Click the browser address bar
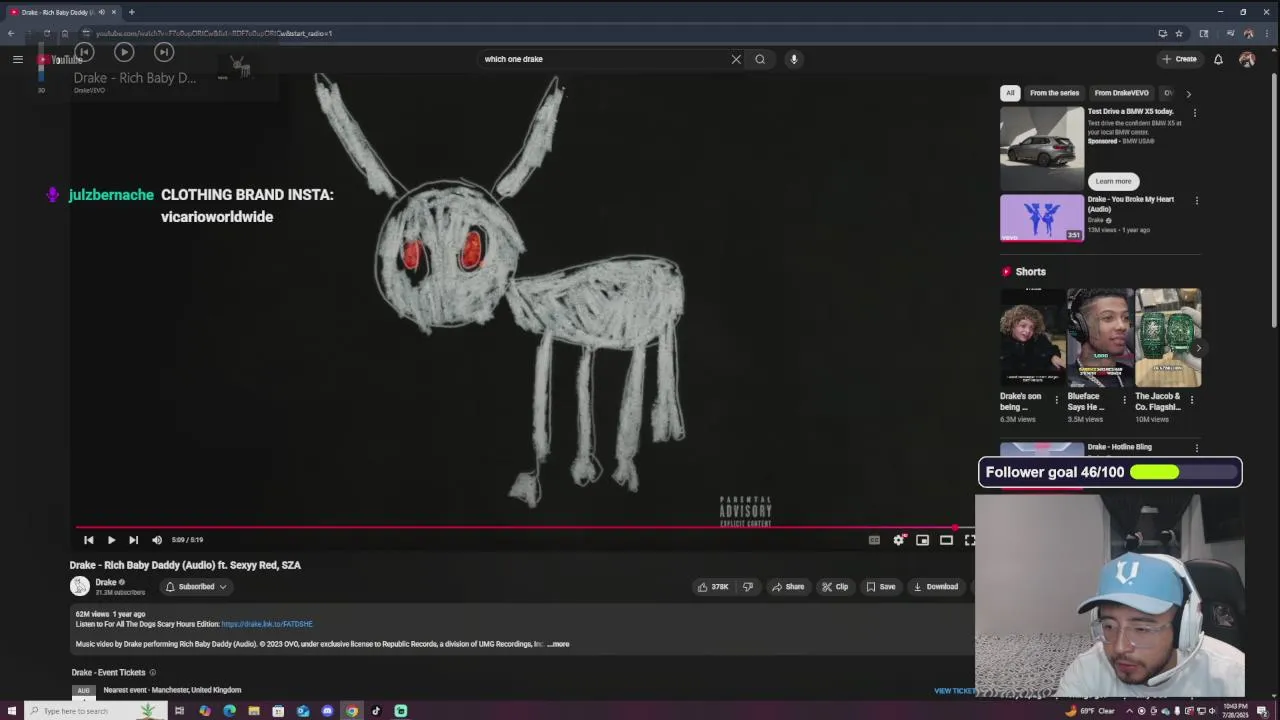 tap(620, 33)
